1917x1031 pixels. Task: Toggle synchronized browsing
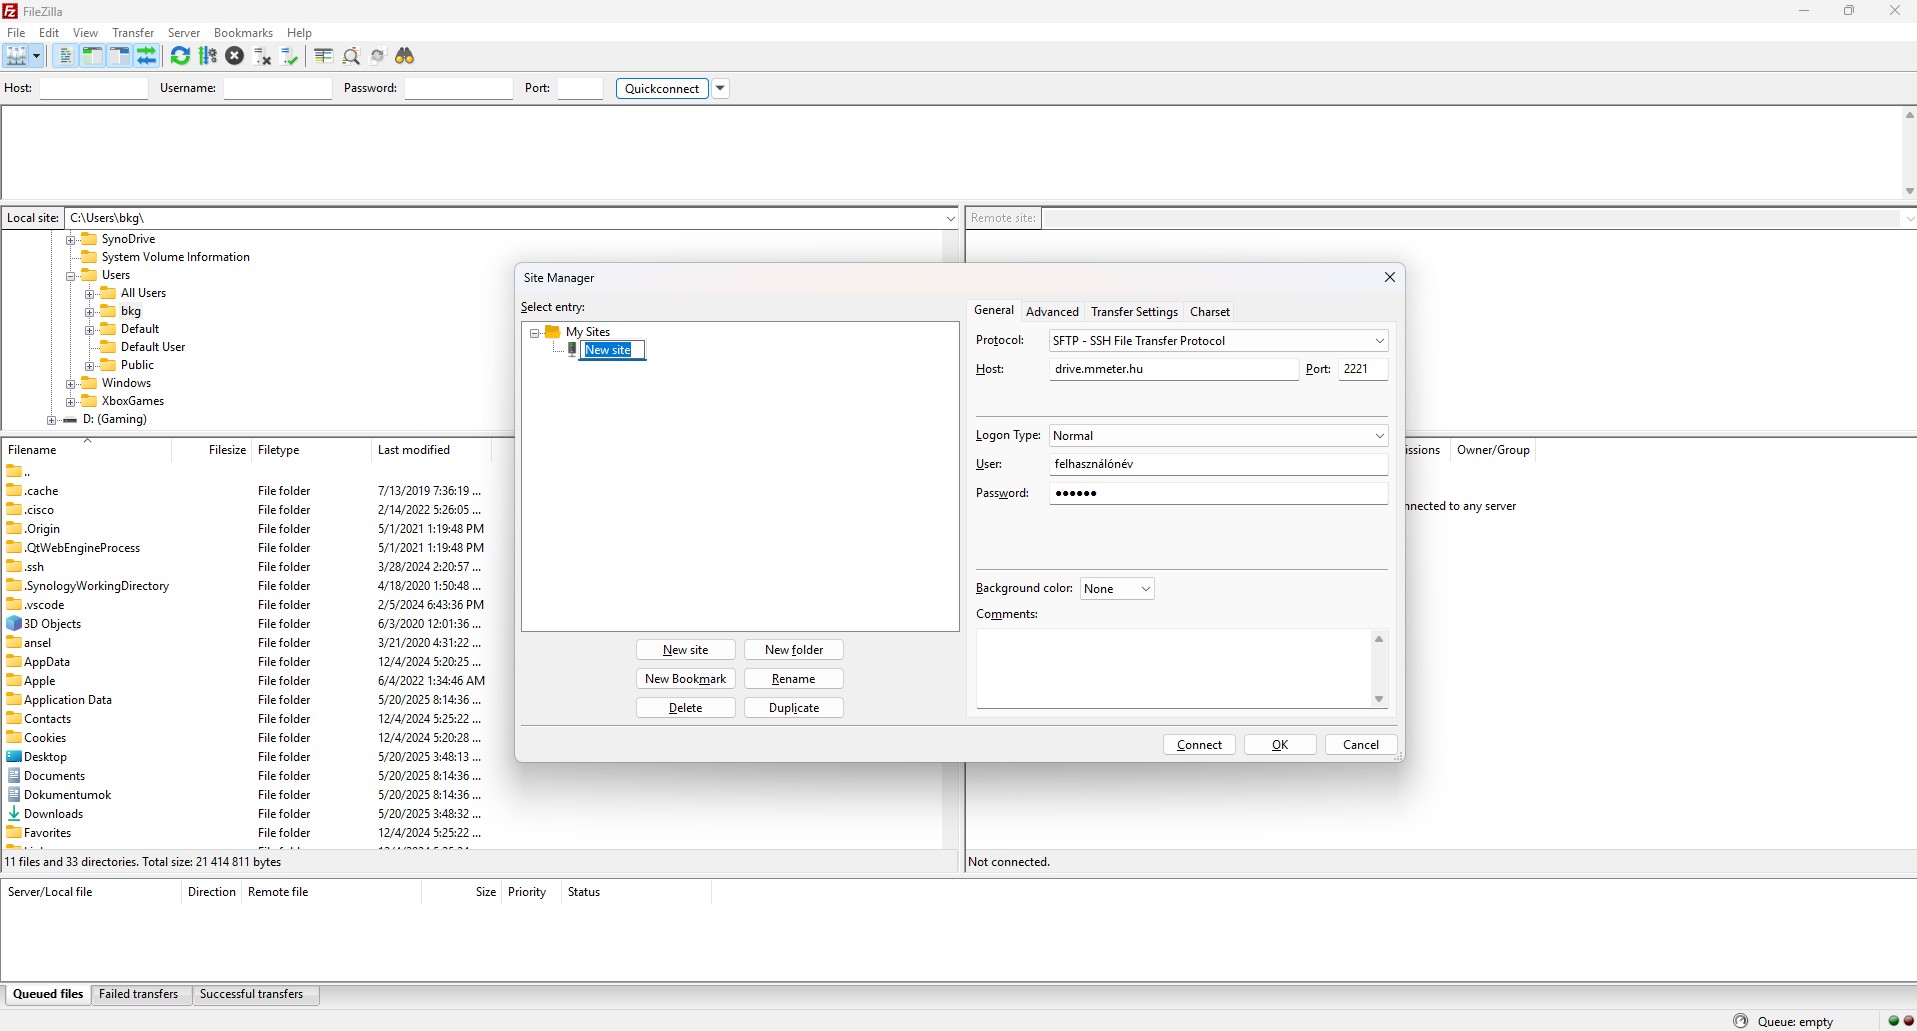click(x=378, y=56)
